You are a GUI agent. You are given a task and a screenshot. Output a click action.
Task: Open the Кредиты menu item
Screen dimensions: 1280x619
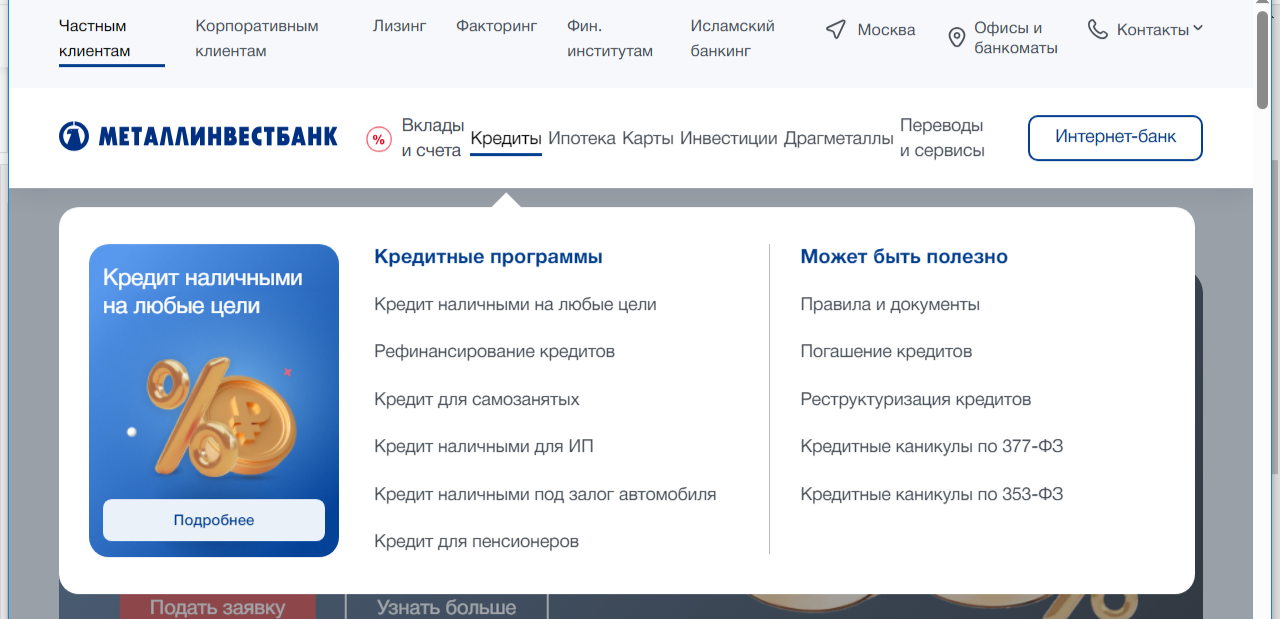click(505, 138)
